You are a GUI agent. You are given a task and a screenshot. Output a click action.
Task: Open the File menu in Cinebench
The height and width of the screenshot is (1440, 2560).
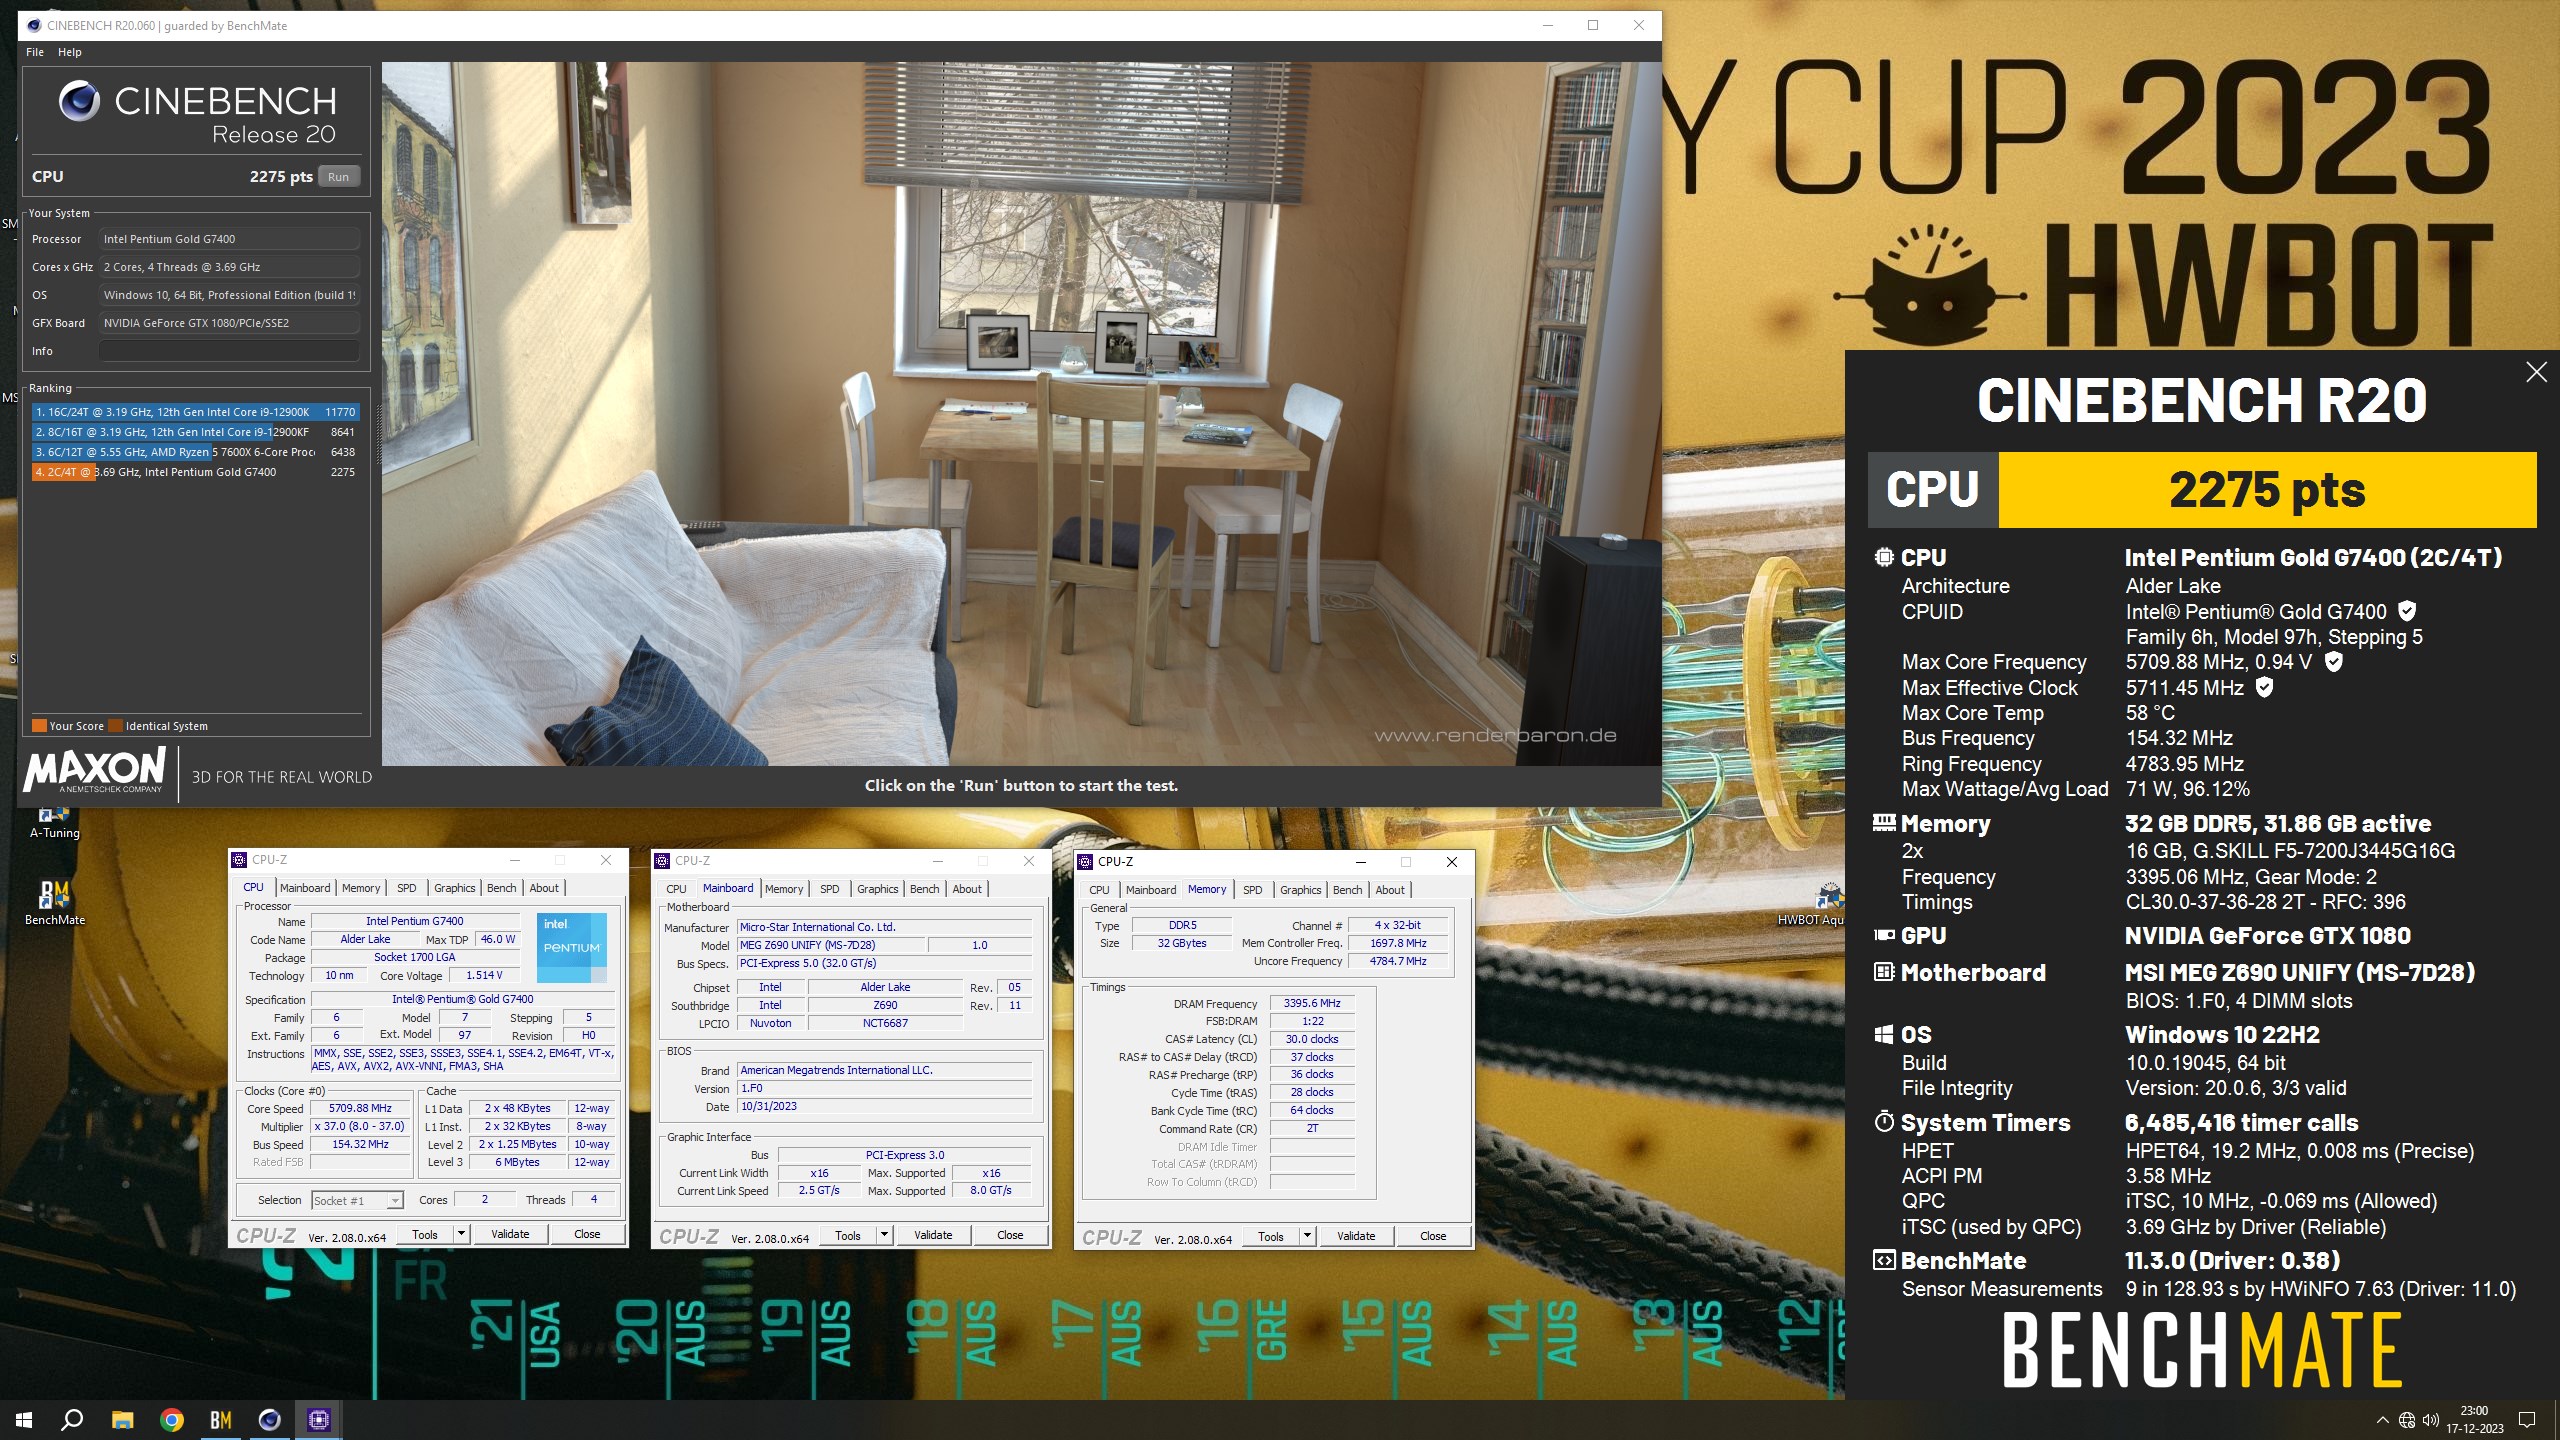click(x=35, y=52)
